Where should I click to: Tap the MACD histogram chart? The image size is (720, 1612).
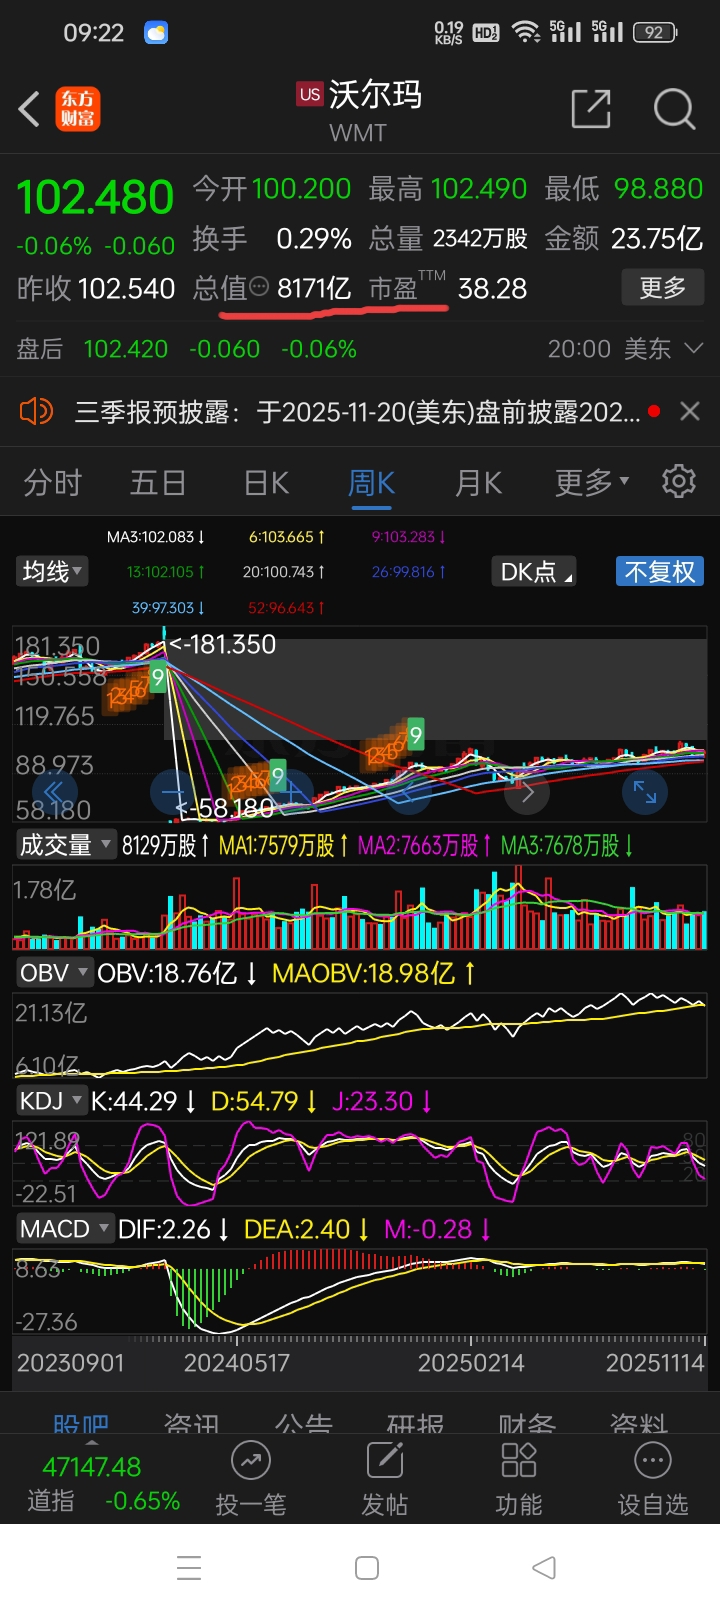360,1290
